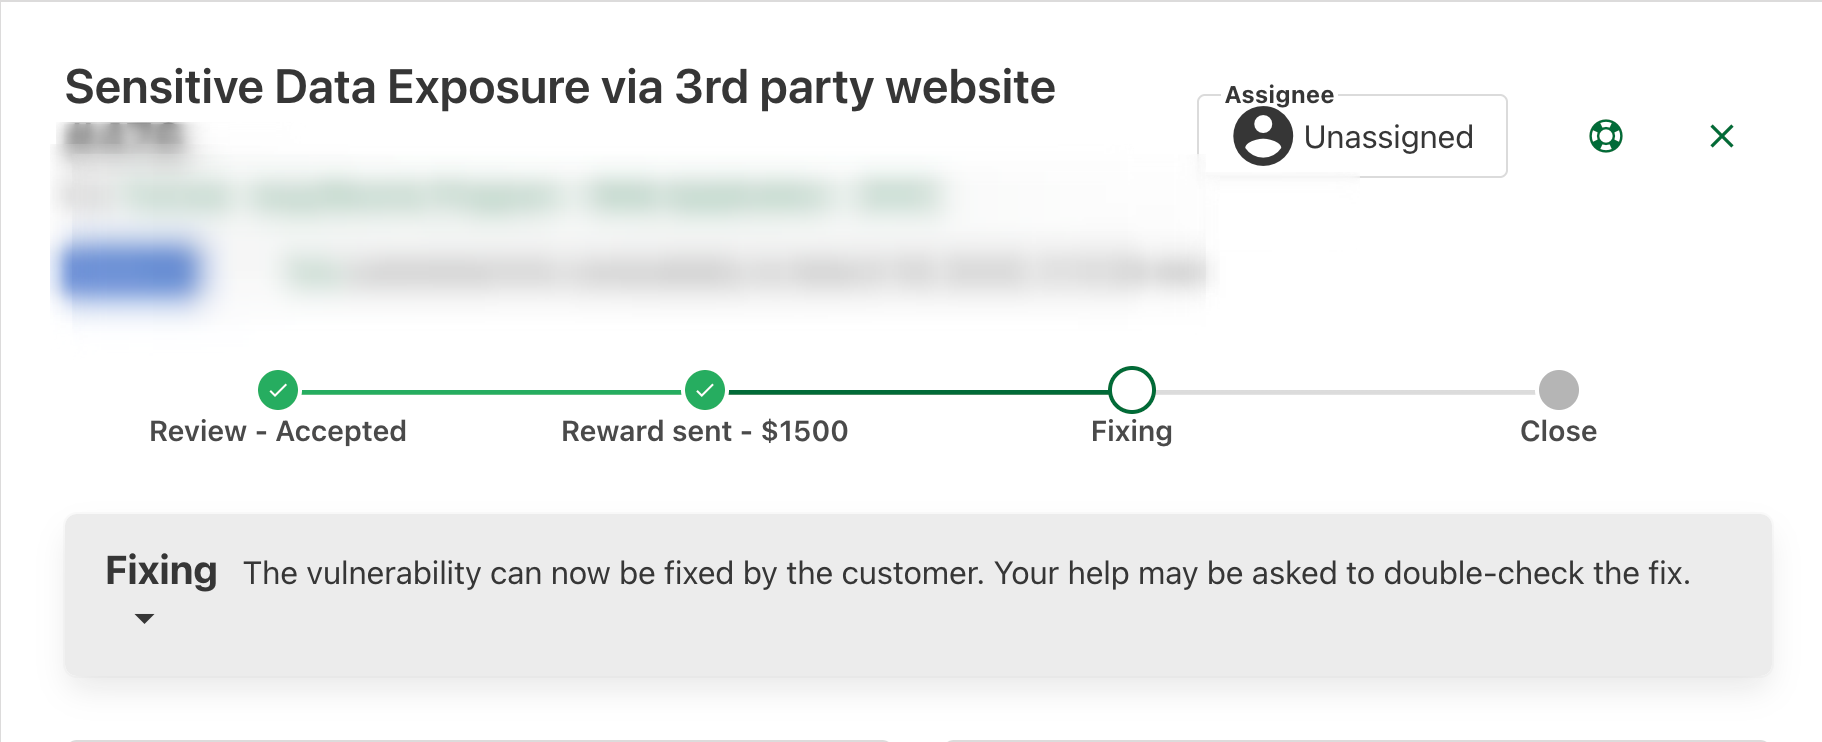Select the Fixing step circle marker

click(x=1132, y=390)
